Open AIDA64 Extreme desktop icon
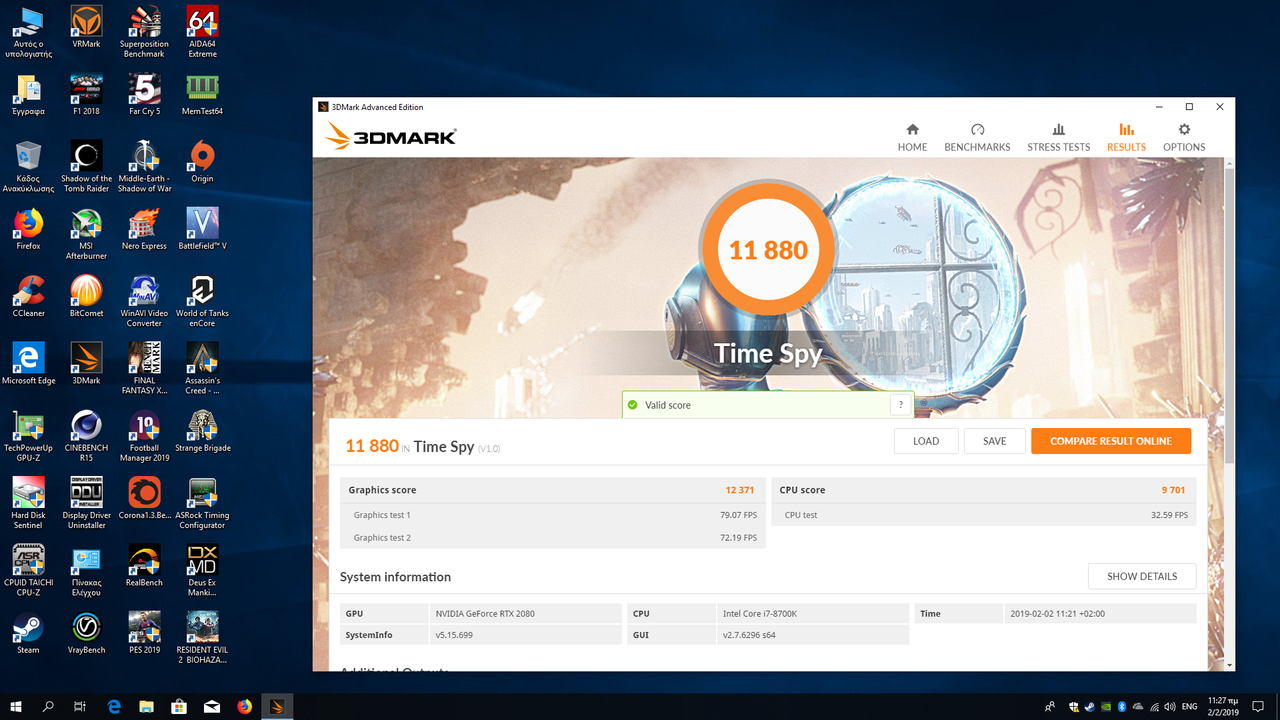 pos(203,32)
